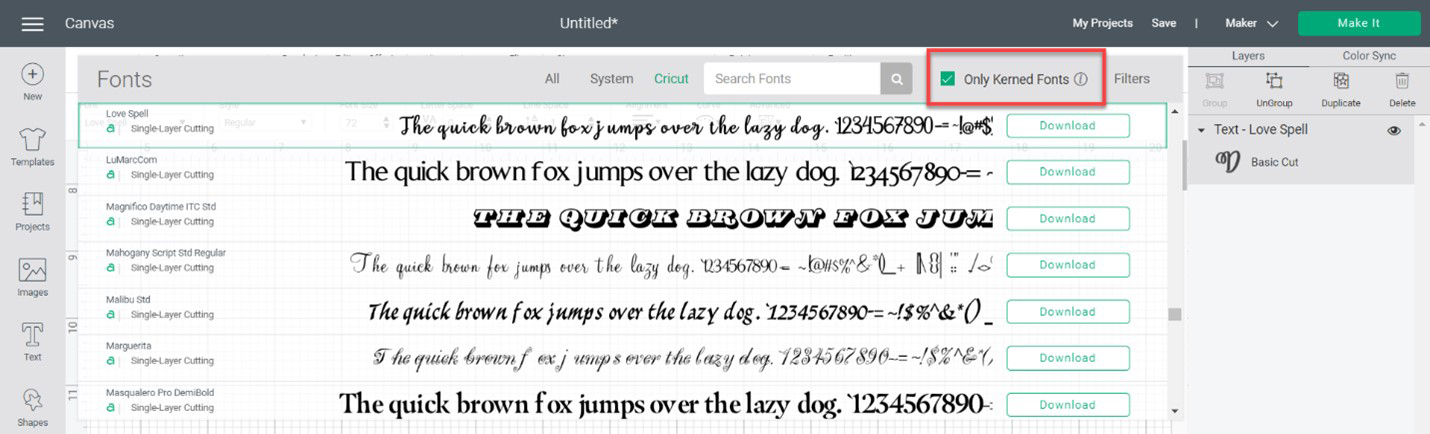1430x434 pixels.
Task: Open the hamburger menu
Action: click(32, 23)
